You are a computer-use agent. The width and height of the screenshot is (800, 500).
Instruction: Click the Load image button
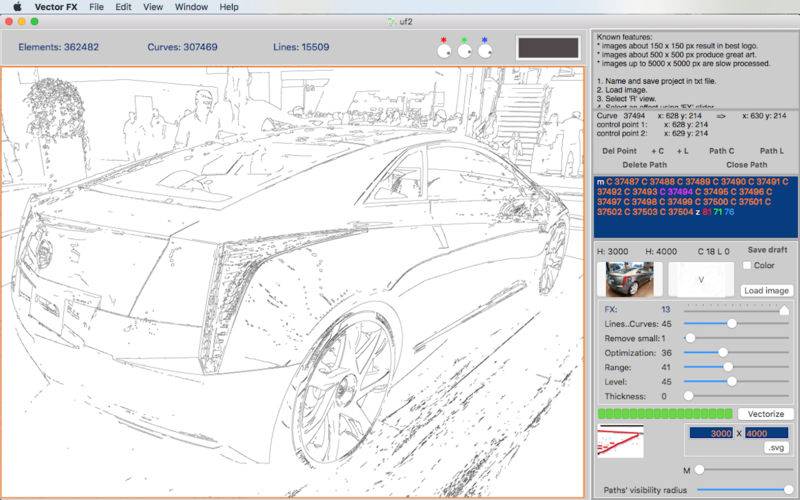point(767,290)
